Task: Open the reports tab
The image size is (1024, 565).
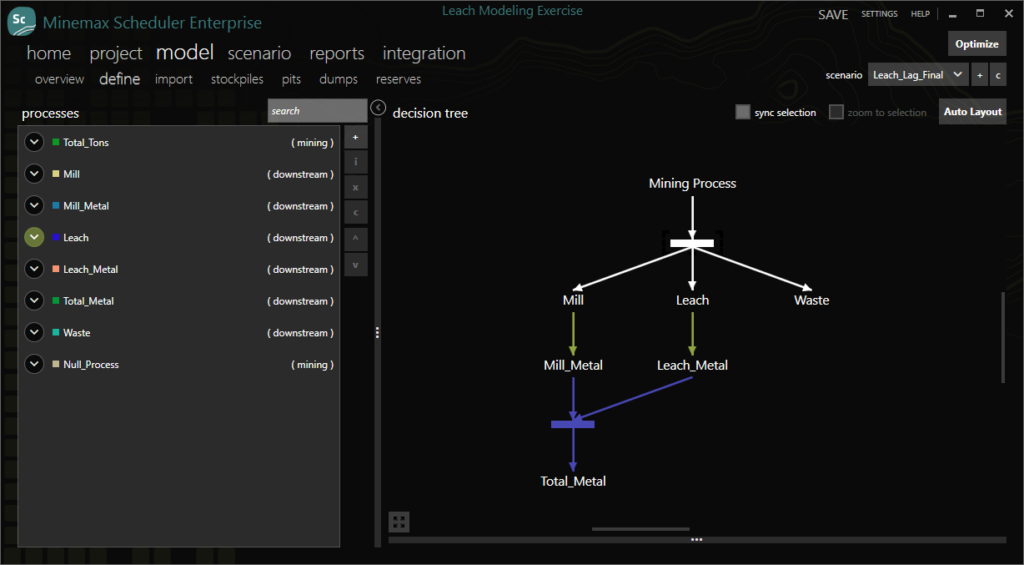Action: pos(337,54)
